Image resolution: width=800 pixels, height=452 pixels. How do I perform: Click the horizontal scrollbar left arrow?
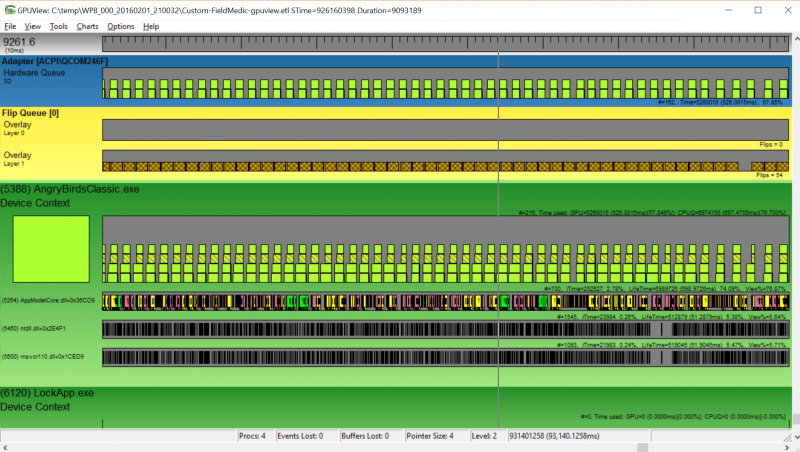[5, 447]
